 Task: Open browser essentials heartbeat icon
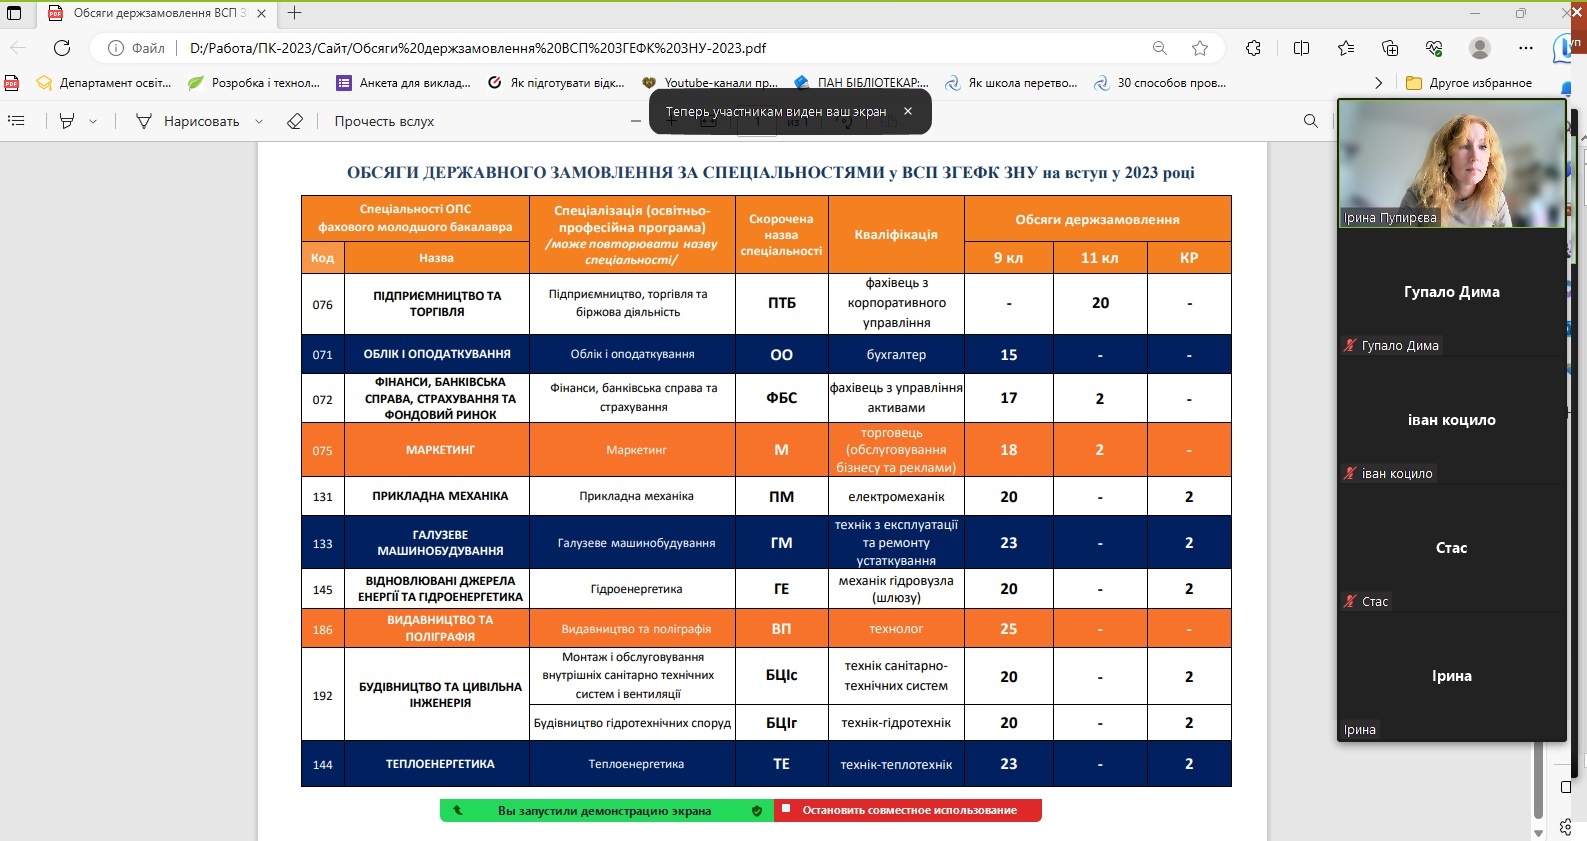[1435, 48]
